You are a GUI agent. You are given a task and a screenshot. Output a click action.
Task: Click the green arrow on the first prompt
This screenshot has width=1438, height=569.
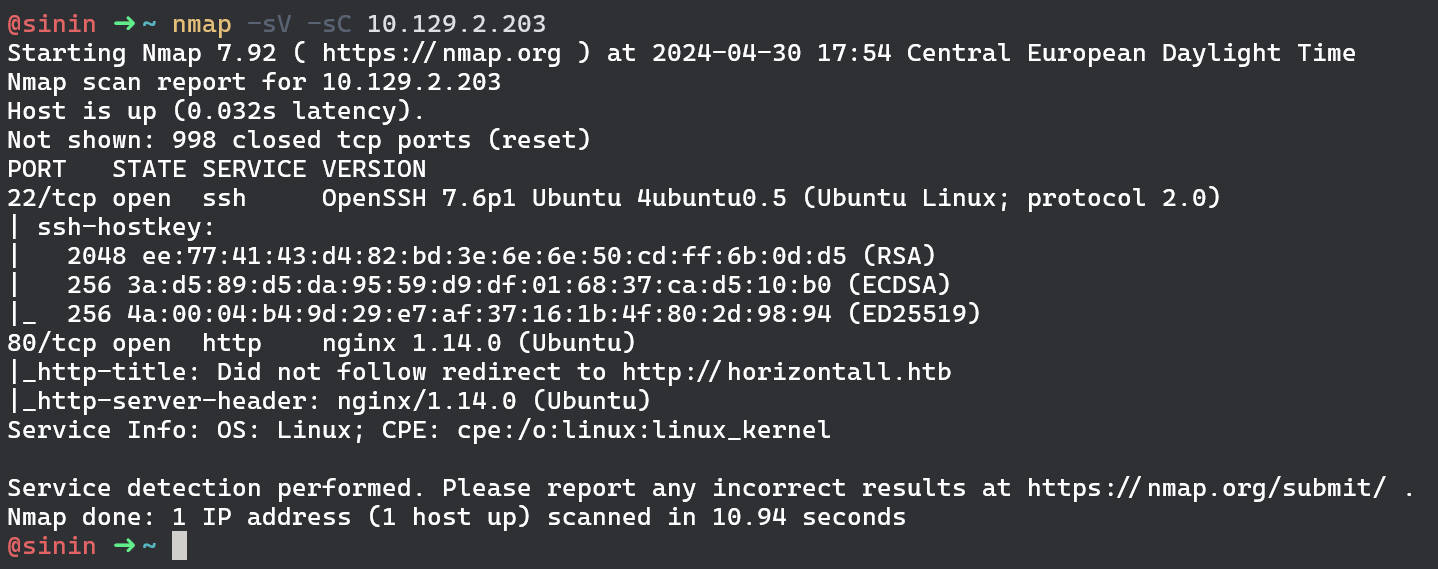pos(124,23)
